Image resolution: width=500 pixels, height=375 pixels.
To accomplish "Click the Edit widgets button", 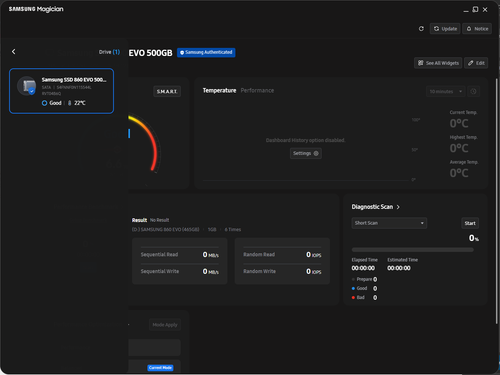I will pos(476,63).
